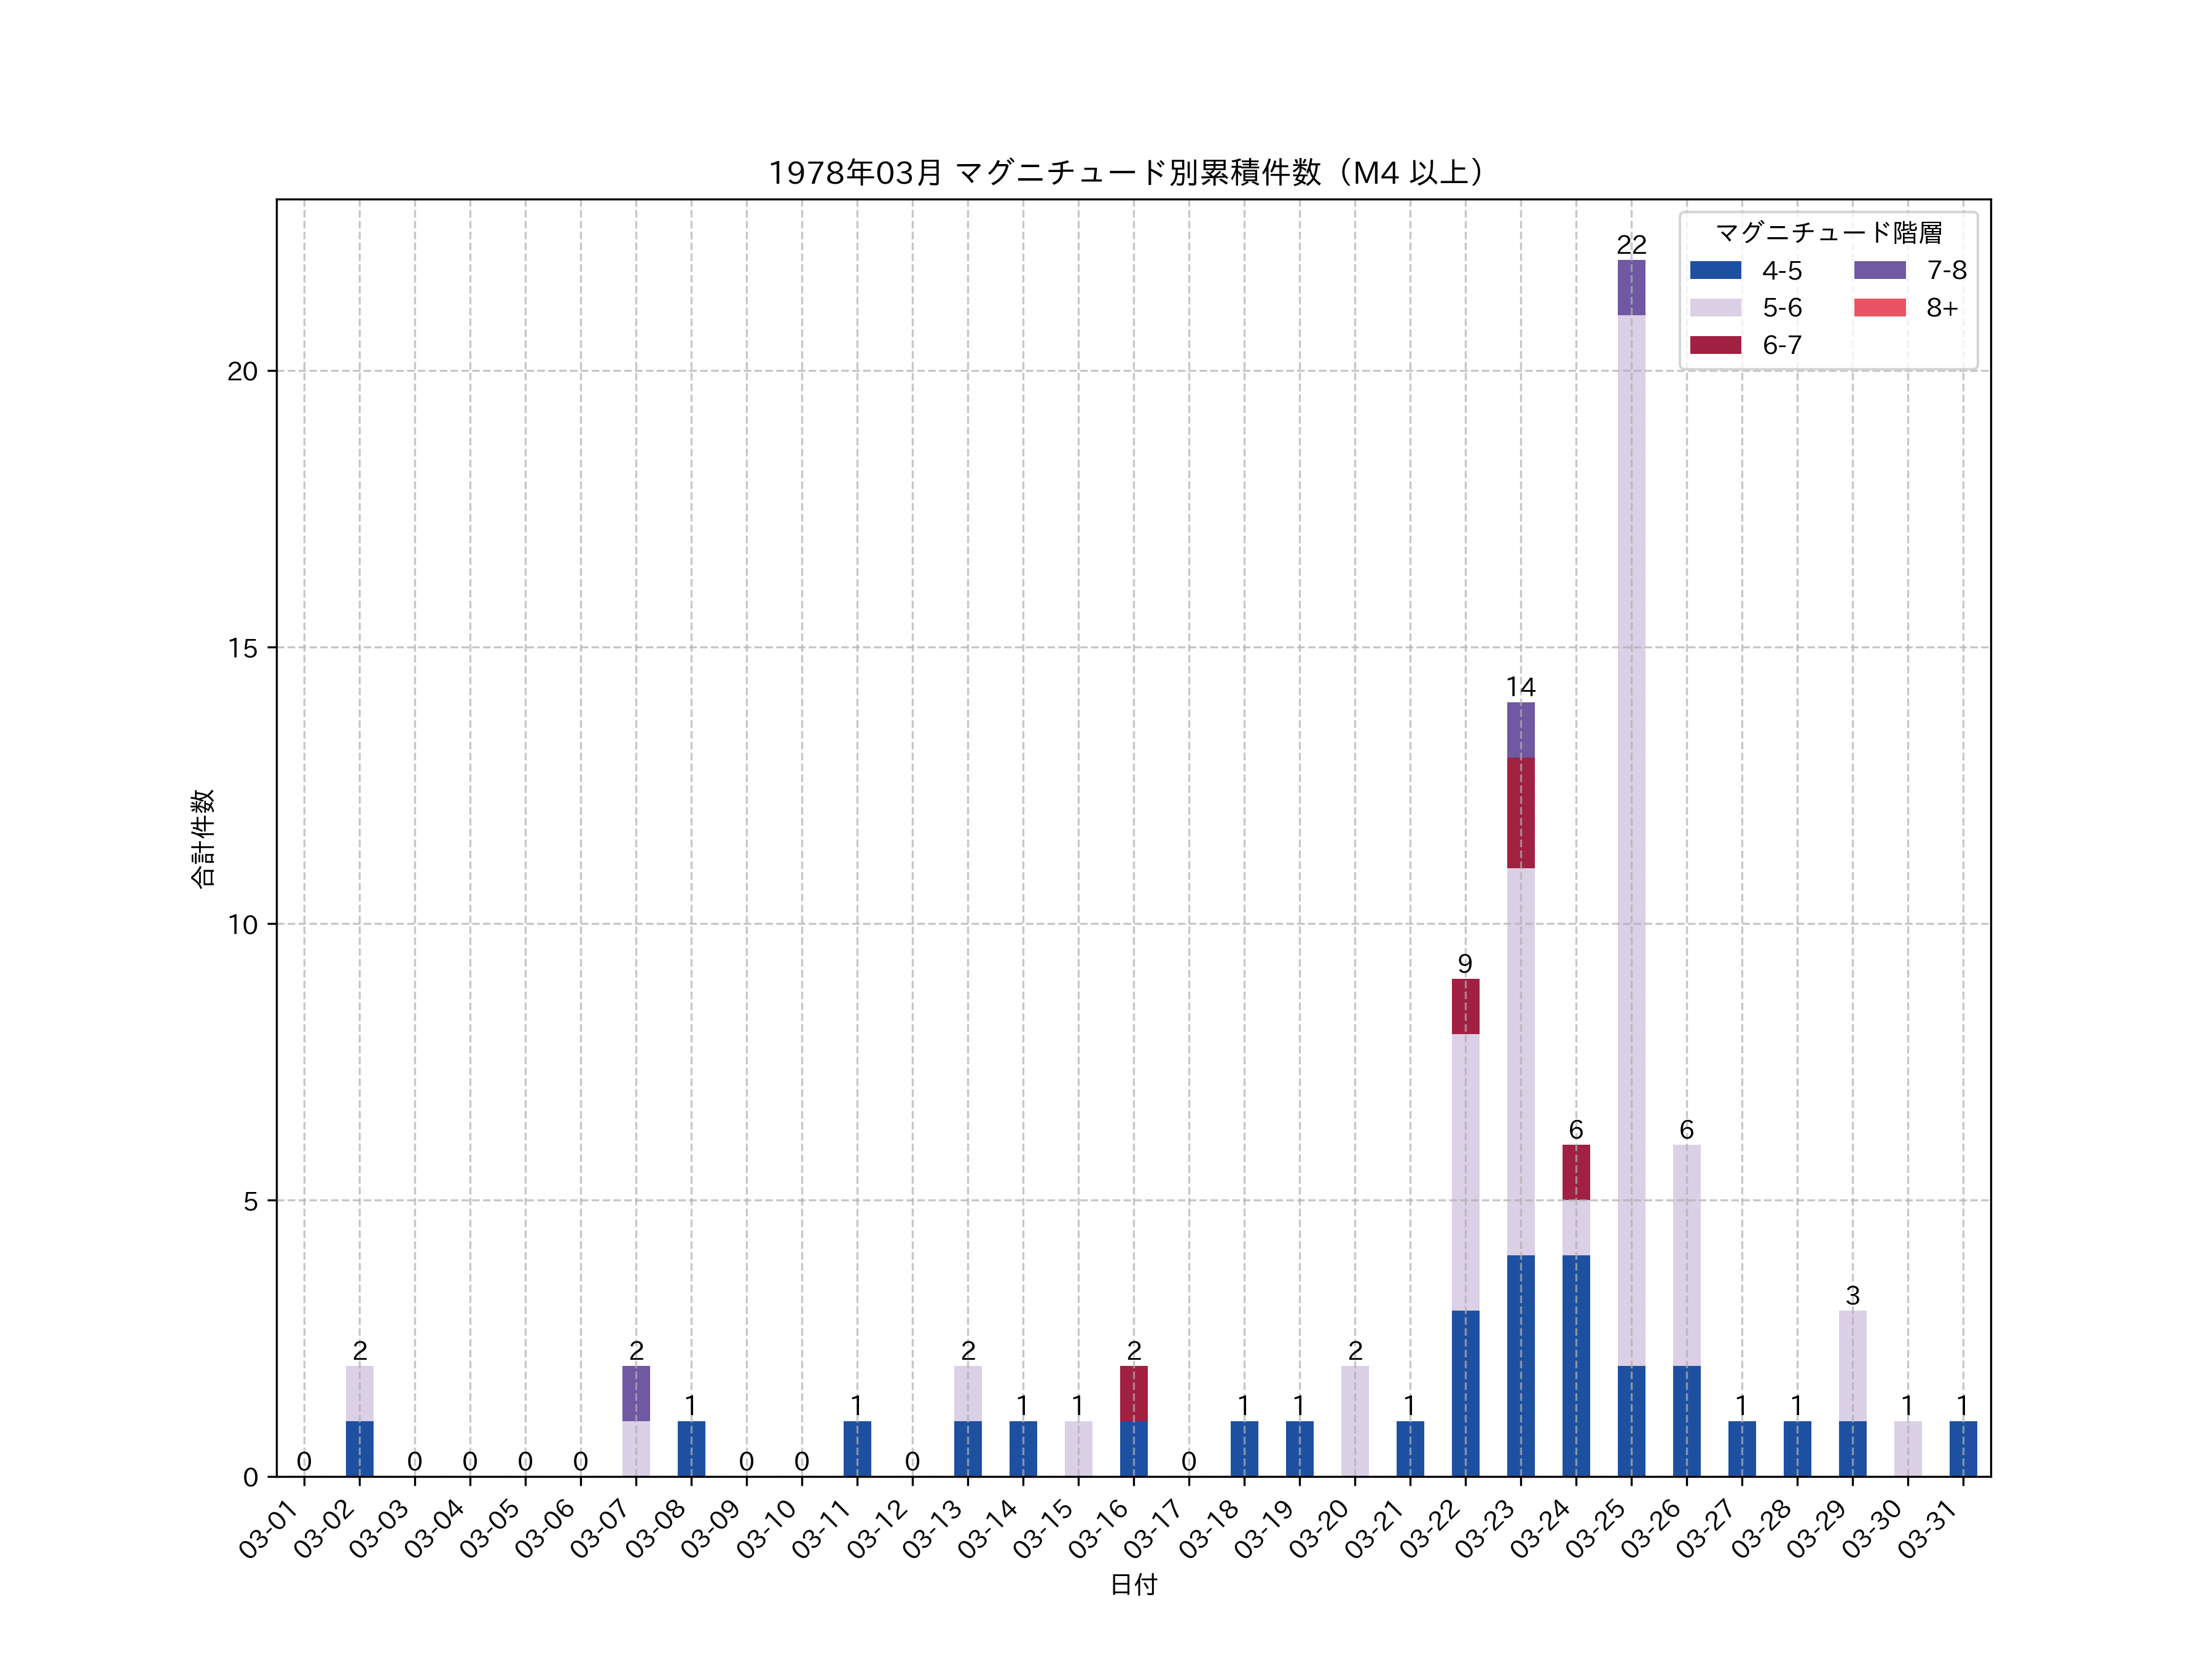Click the 7-8 legend color swatch
This screenshot has height=1659, width=2212.
click(1879, 270)
